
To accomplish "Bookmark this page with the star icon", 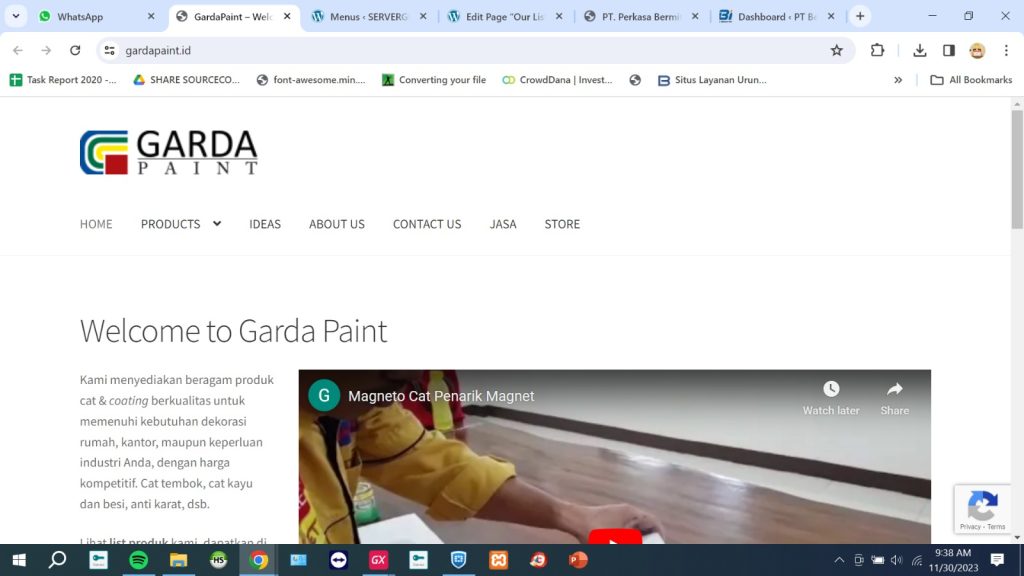I will coord(837,51).
